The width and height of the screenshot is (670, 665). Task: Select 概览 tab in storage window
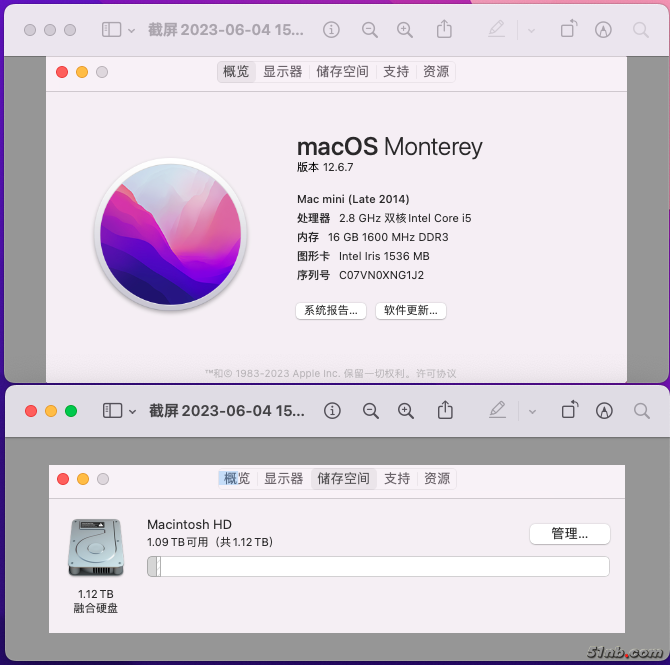click(x=237, y=478)
